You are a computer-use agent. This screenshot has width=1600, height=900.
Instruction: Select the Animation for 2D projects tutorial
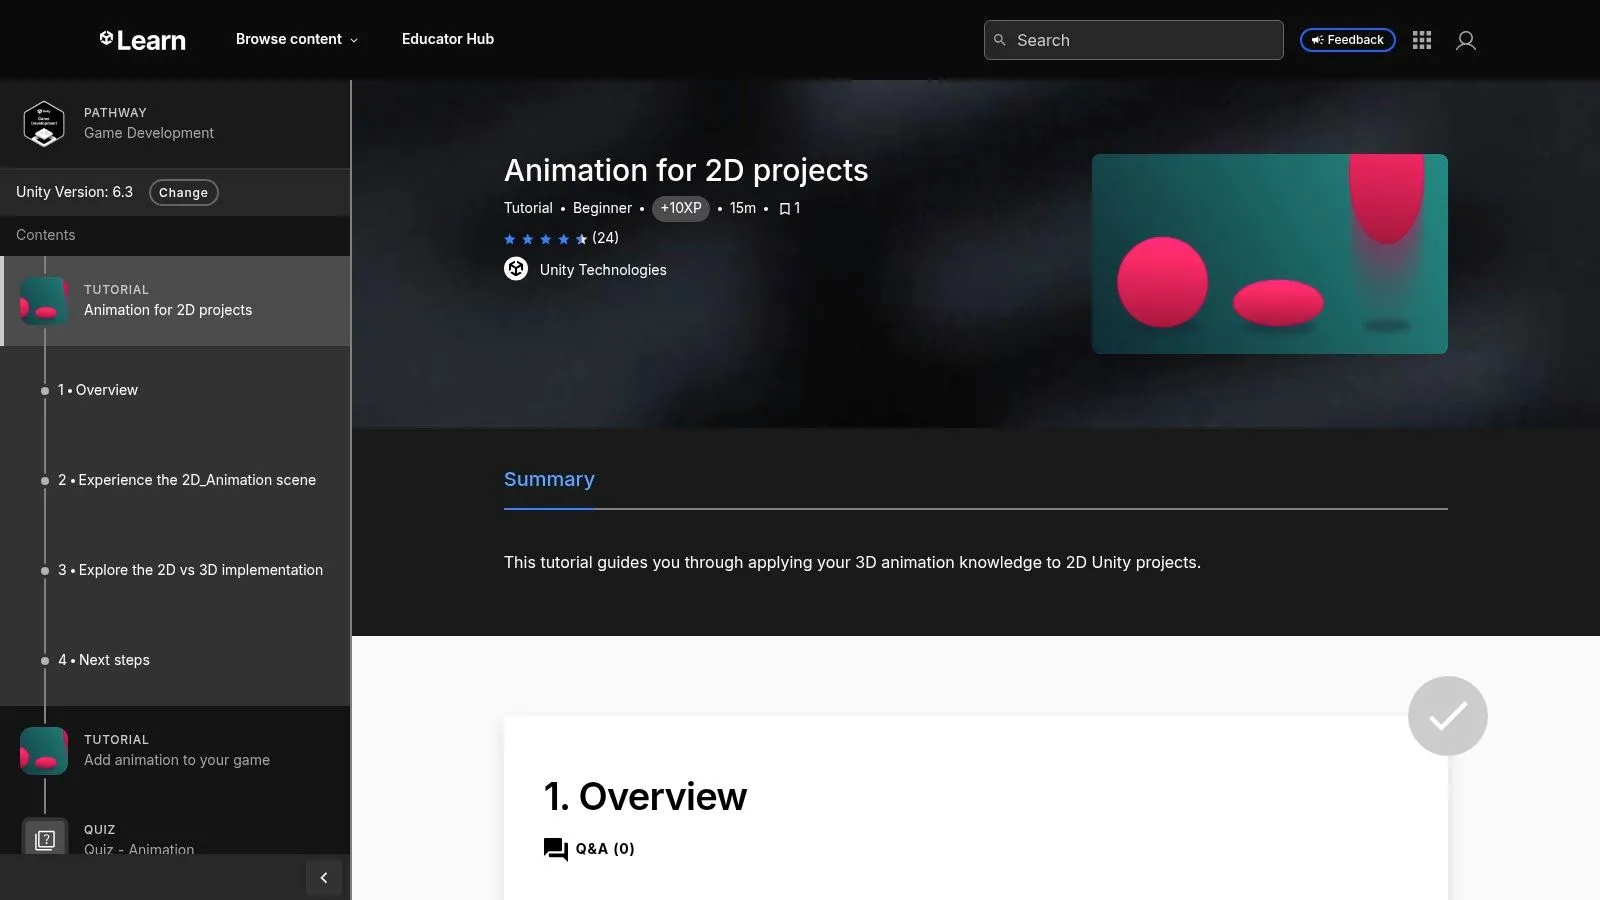tap(175, 301)
